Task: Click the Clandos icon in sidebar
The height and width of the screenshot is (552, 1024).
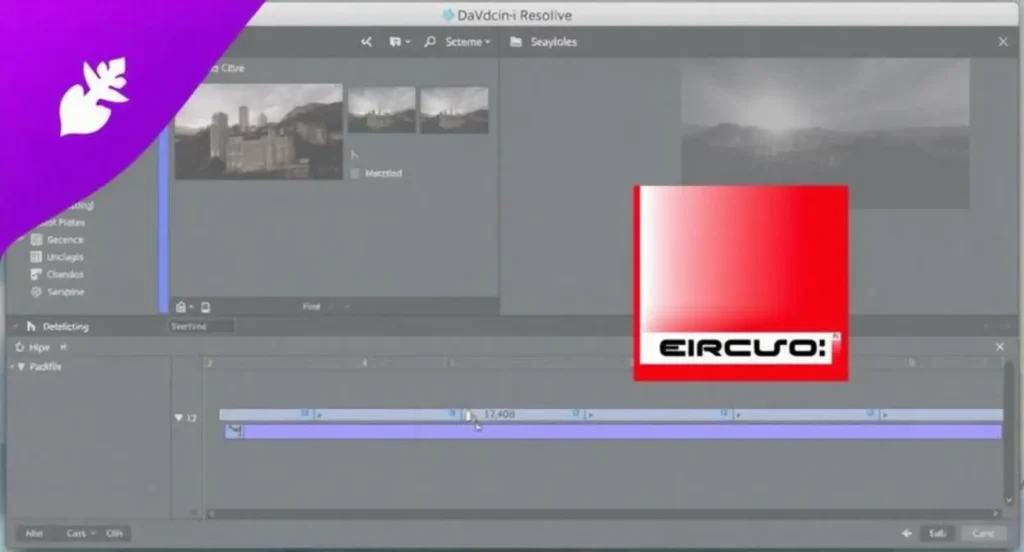Action: 37,274
